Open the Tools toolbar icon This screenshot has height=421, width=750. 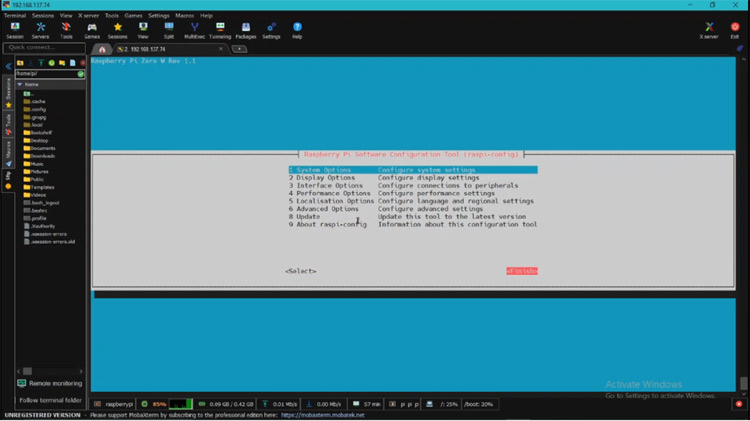(x=66, y=30)
